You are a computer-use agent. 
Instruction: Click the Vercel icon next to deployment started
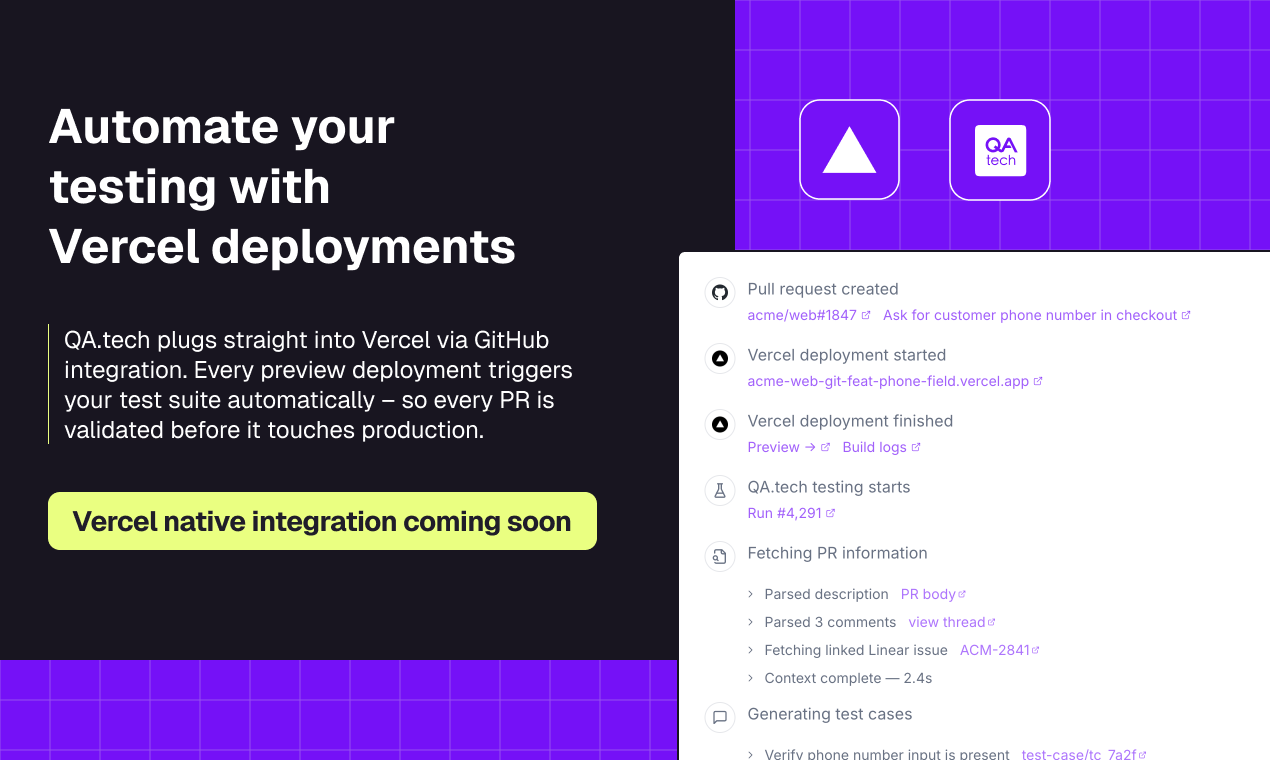coord(720,358)
